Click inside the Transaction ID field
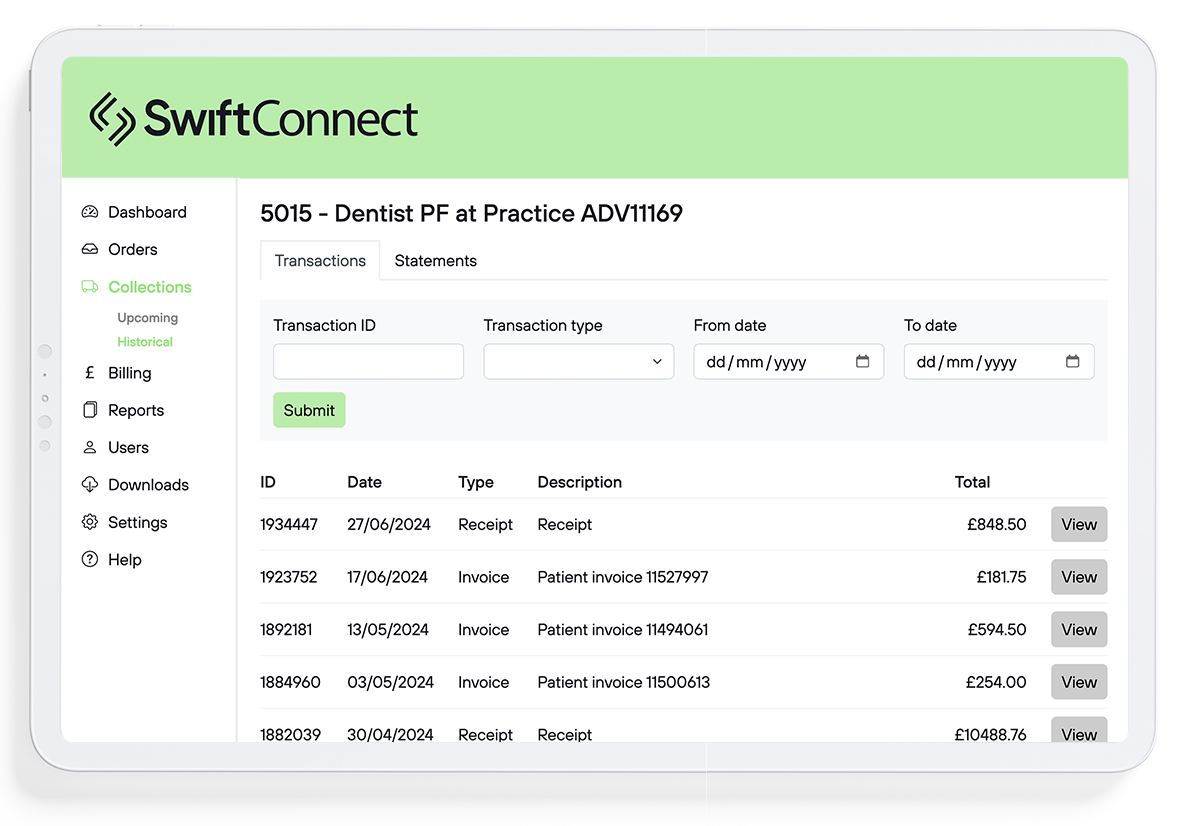Viewport: 1180px width, 826px height. click(x=368, y=361)
